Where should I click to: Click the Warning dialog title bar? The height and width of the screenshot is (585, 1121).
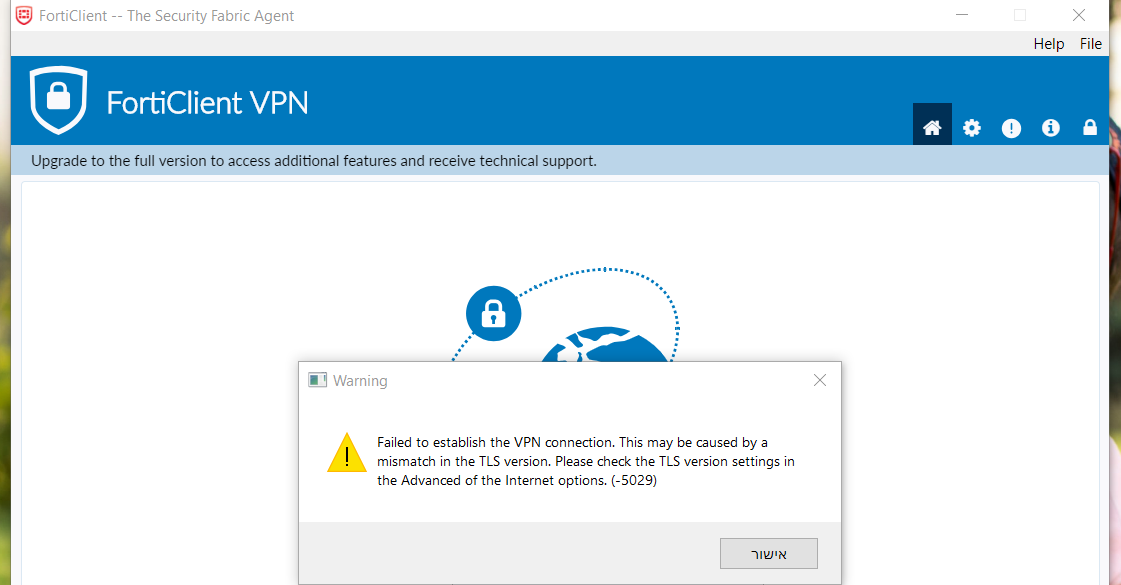tap(558, 380)
